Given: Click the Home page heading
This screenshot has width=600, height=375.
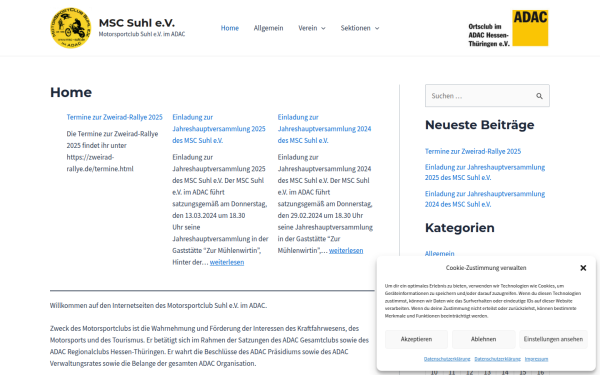Looking at the screenshot, I should (71, 92).
